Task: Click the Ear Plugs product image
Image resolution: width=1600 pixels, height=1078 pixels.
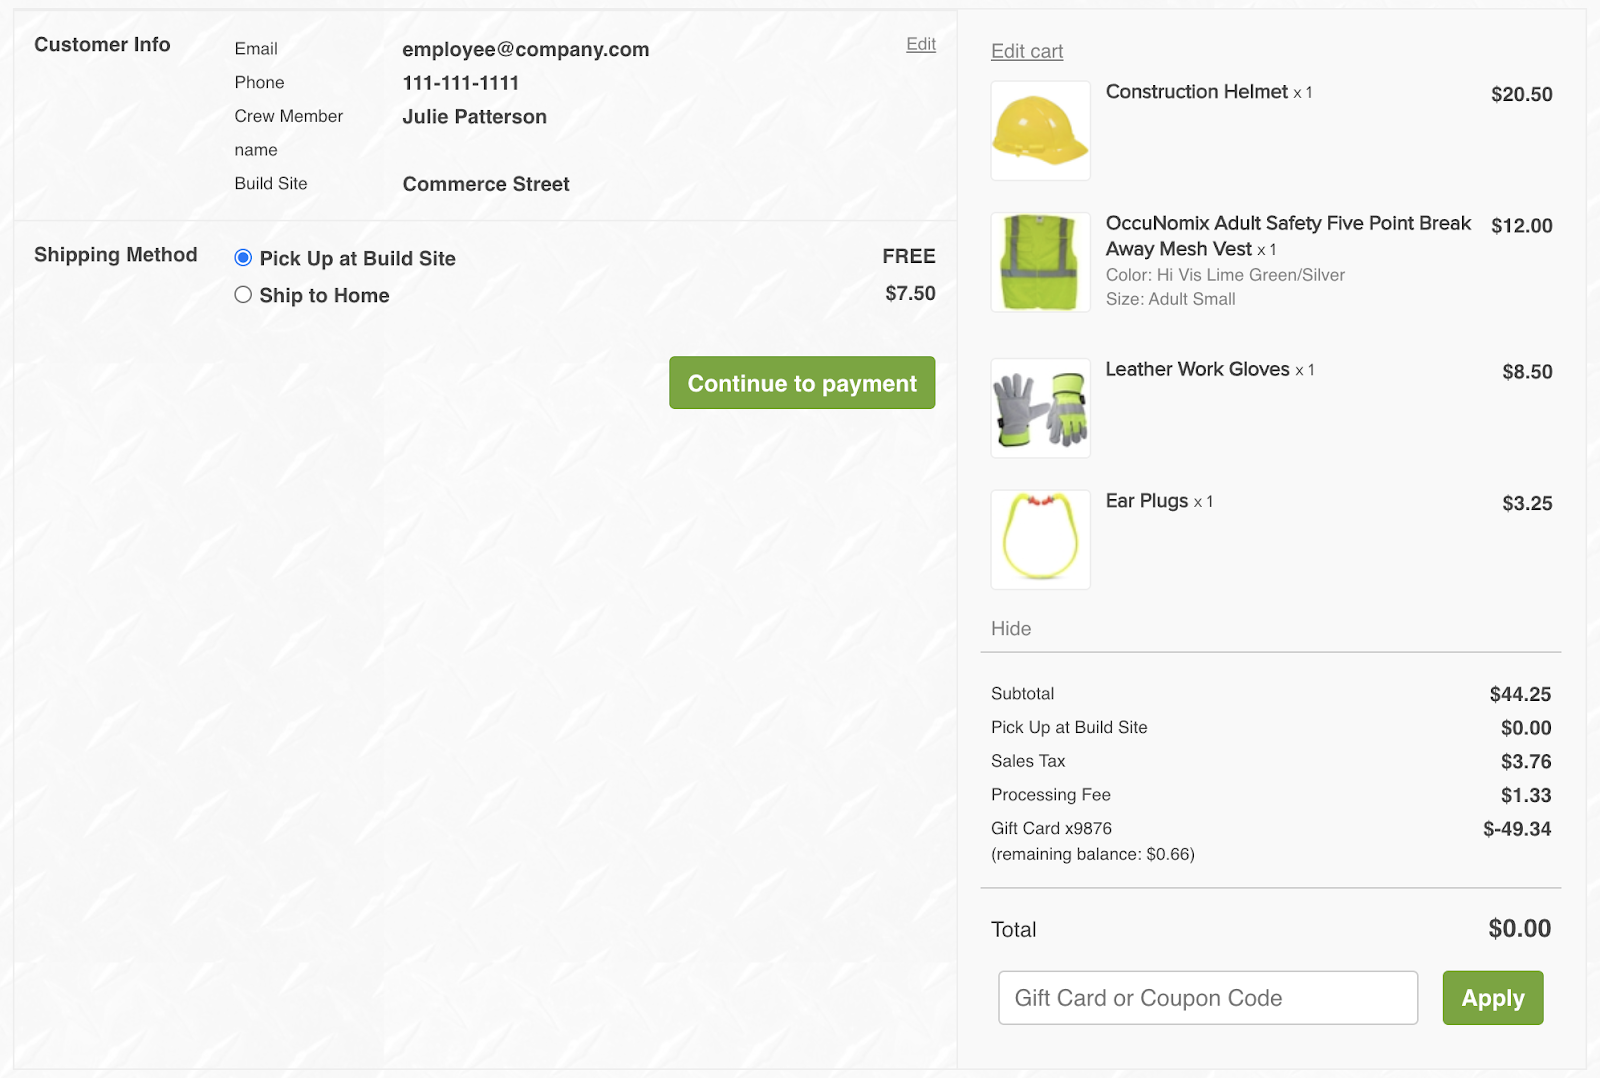Action: click(x=1040, y=540)
